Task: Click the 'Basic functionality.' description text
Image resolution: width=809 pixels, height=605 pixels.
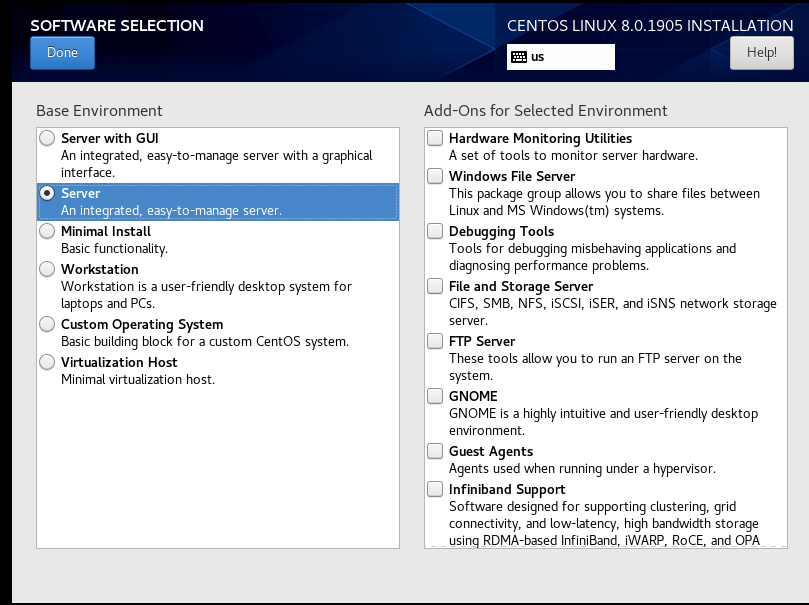Action: (x=115, y=249)
